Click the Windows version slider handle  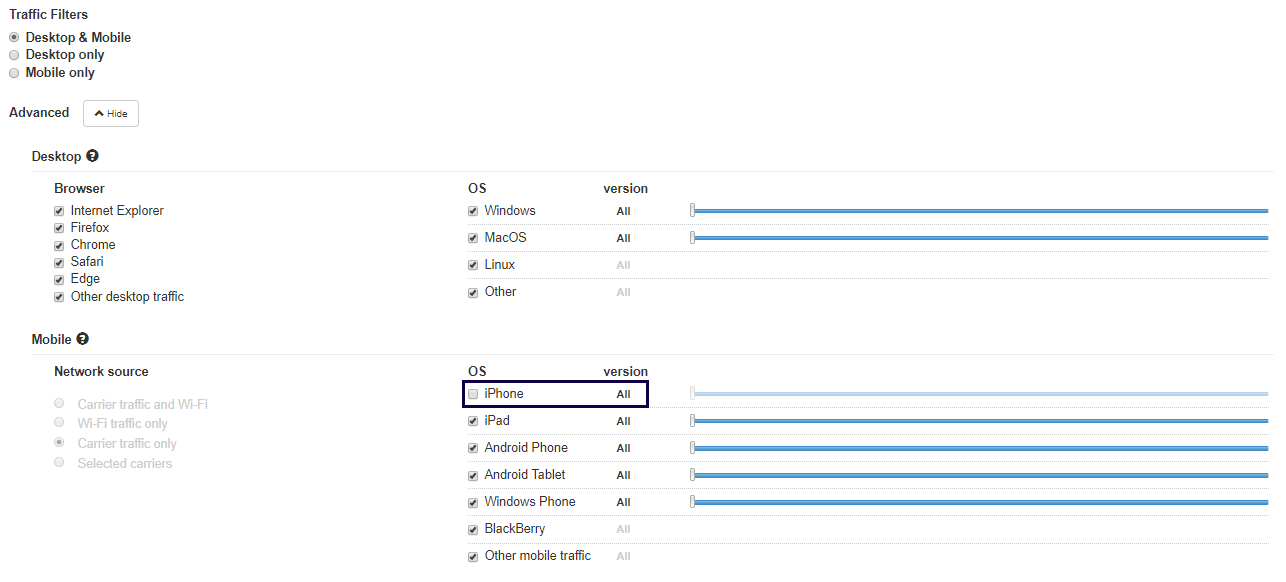pos(692,210)
